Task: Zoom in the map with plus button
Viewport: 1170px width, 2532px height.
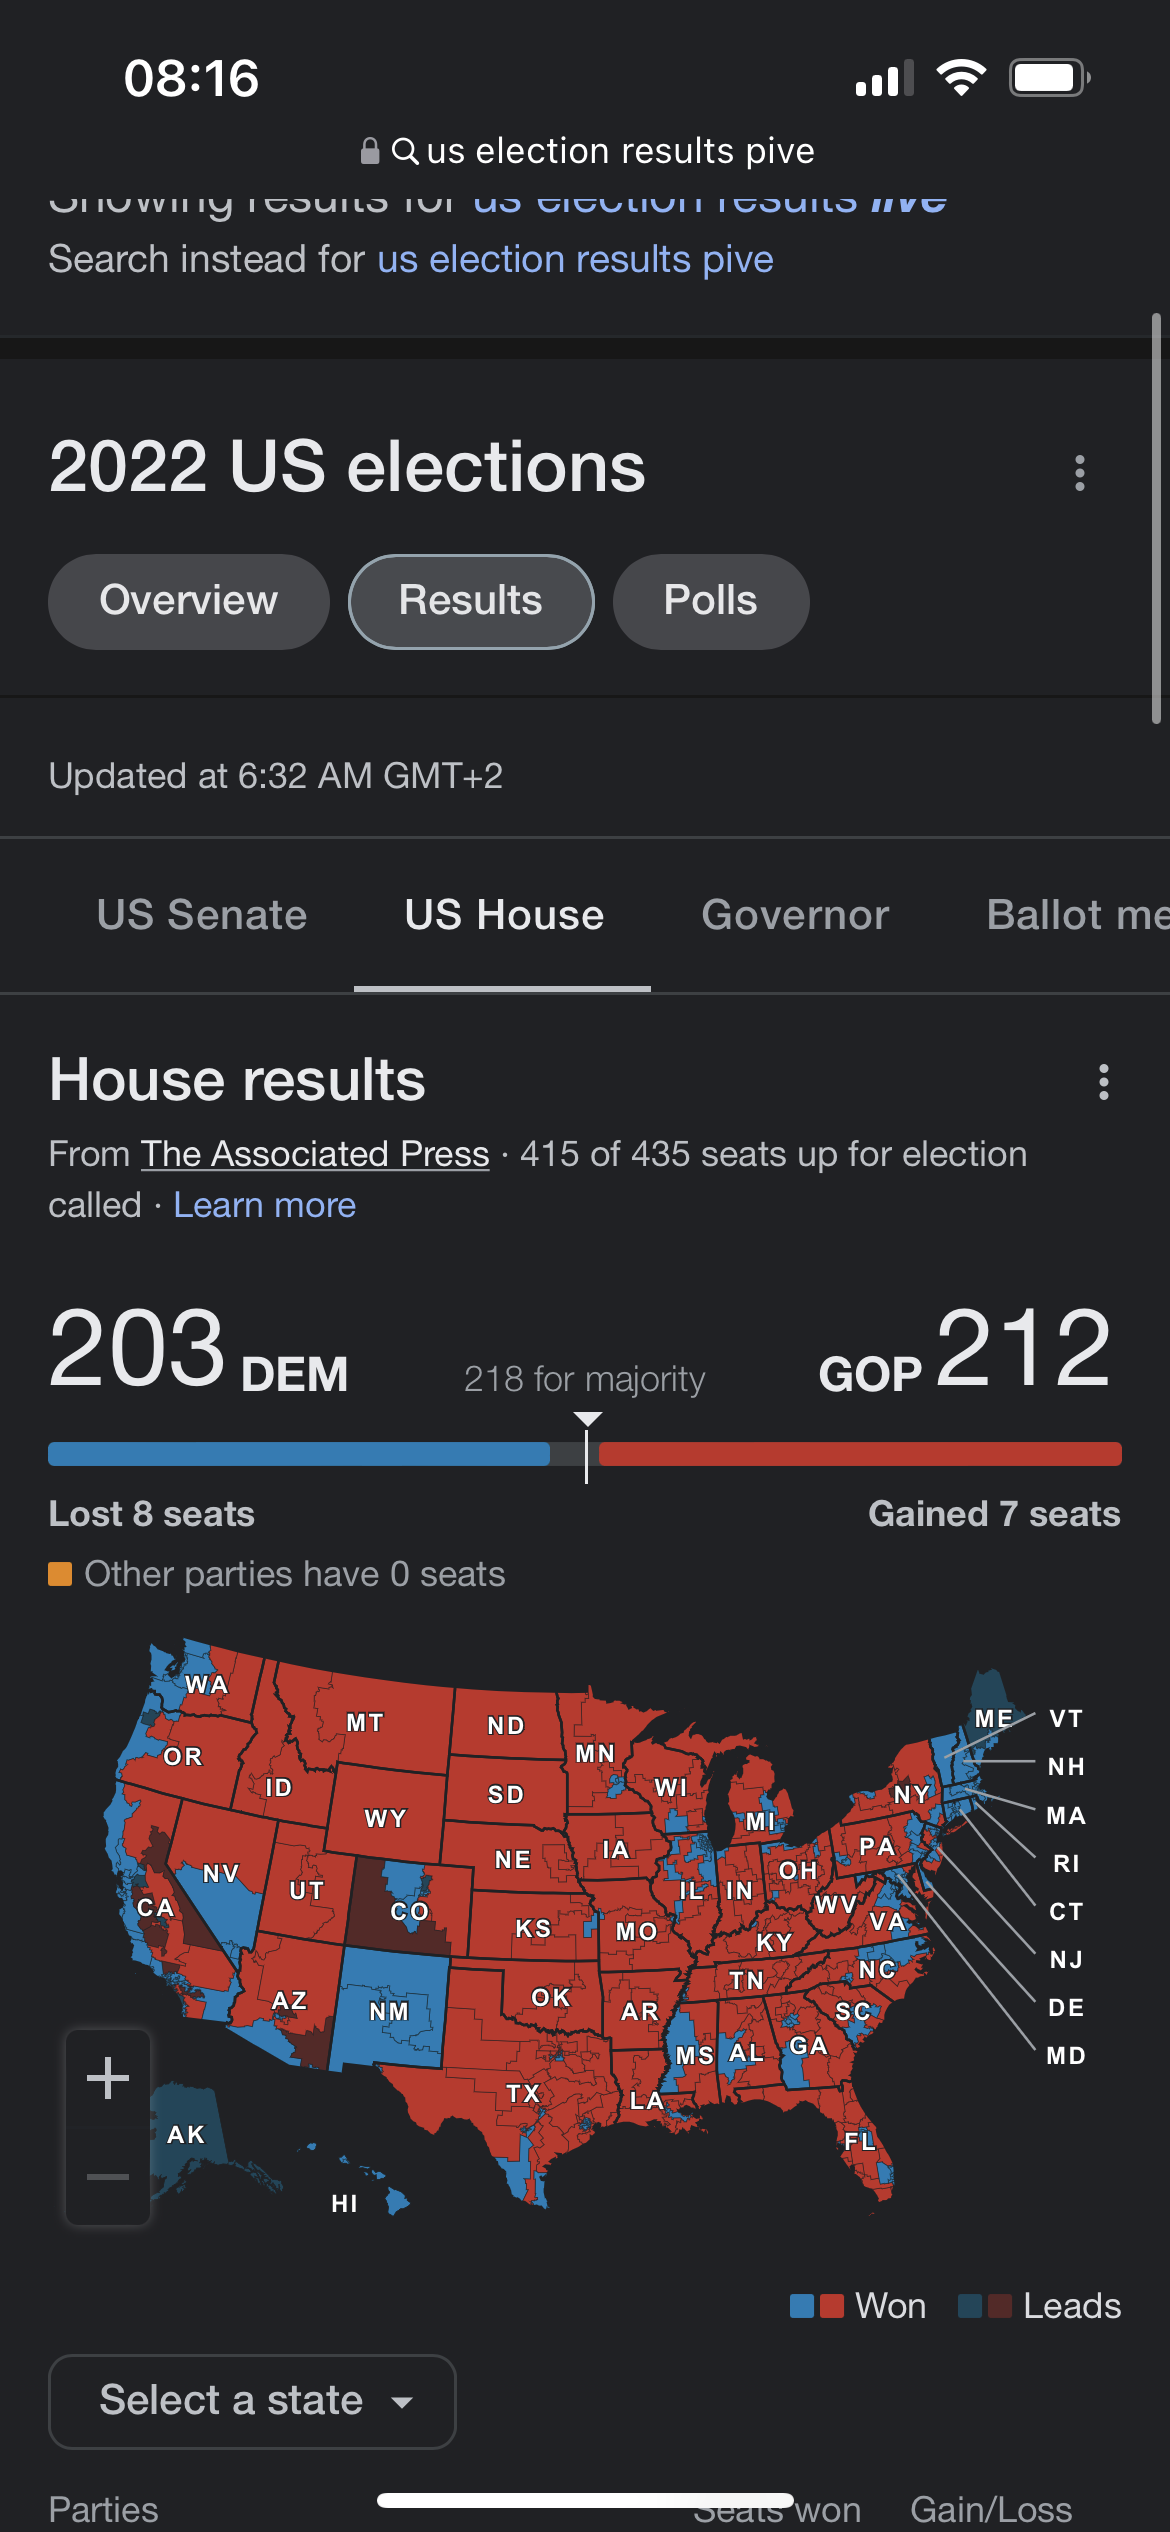Action: (x=108, y=2078)
